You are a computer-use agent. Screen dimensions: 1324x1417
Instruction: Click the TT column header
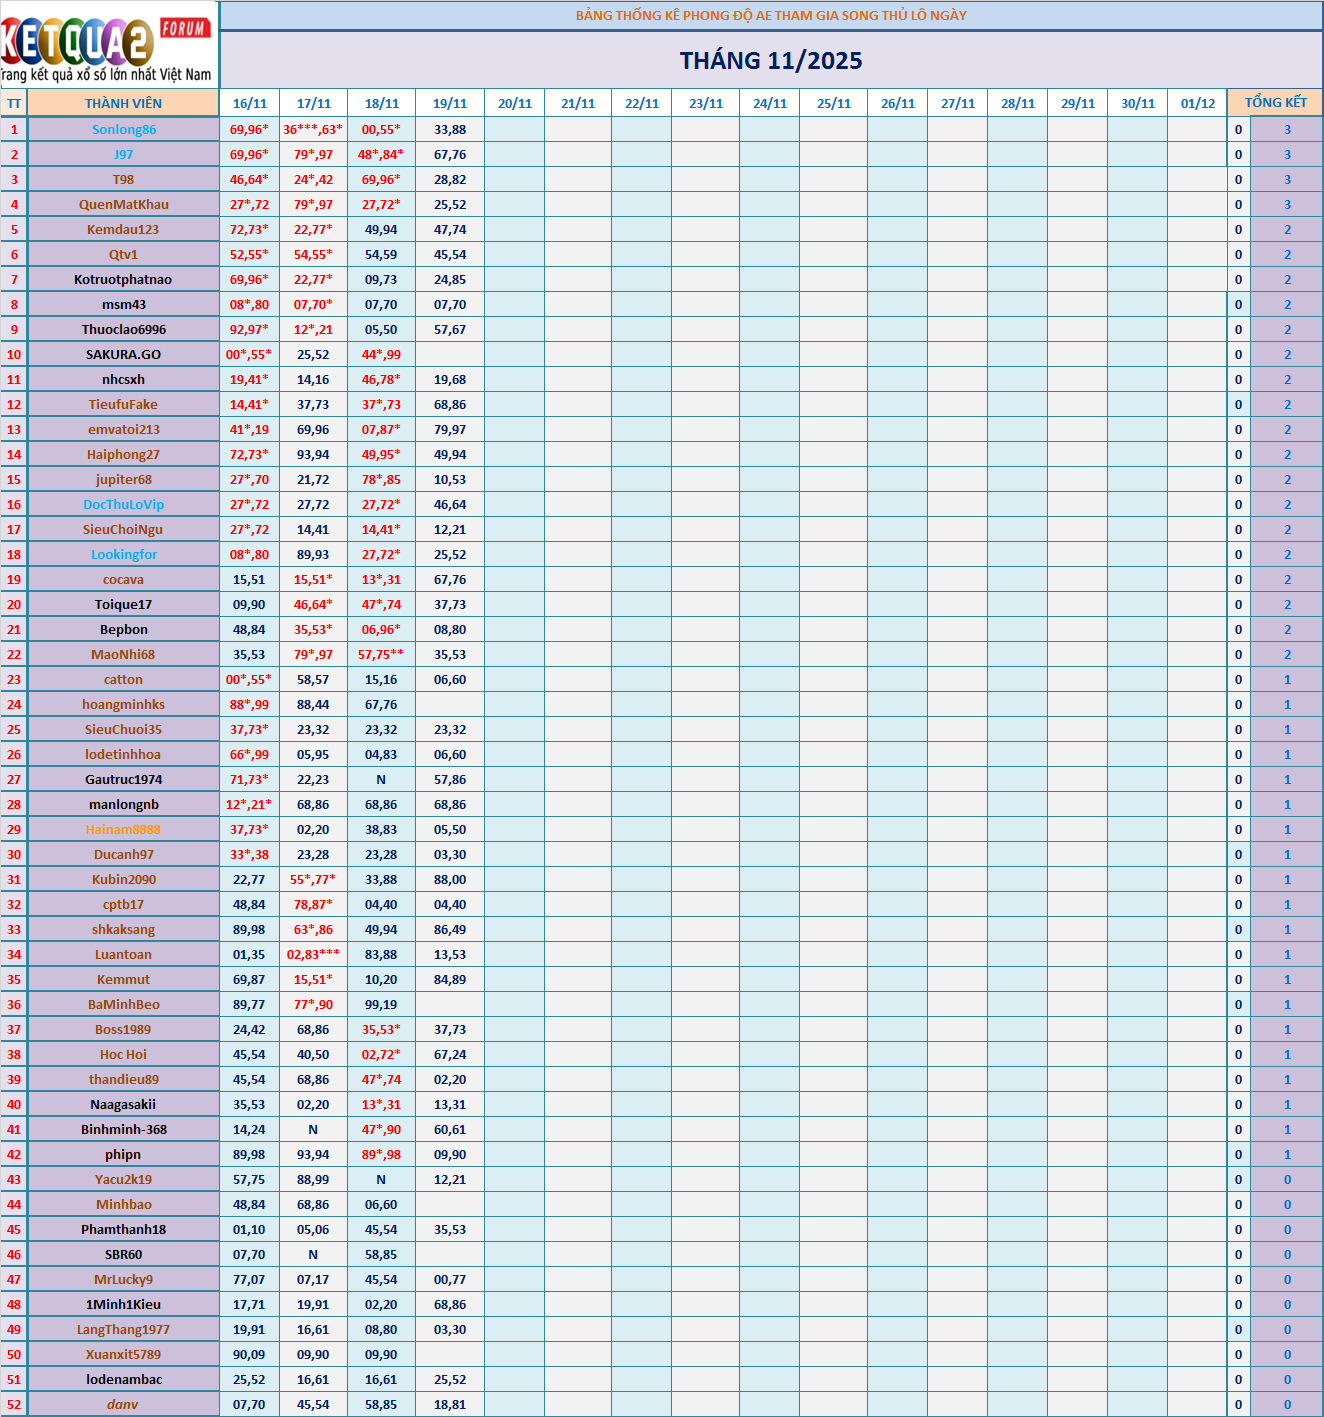click(x=14, y=103)
